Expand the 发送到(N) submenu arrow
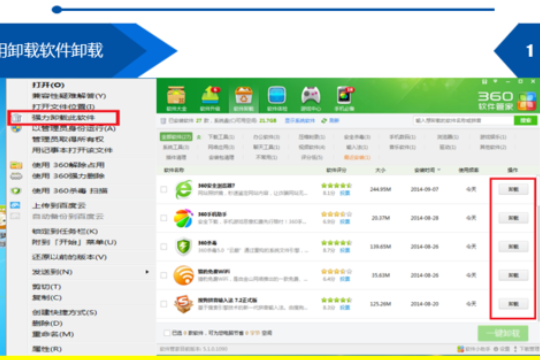 (x=147, y=272)
